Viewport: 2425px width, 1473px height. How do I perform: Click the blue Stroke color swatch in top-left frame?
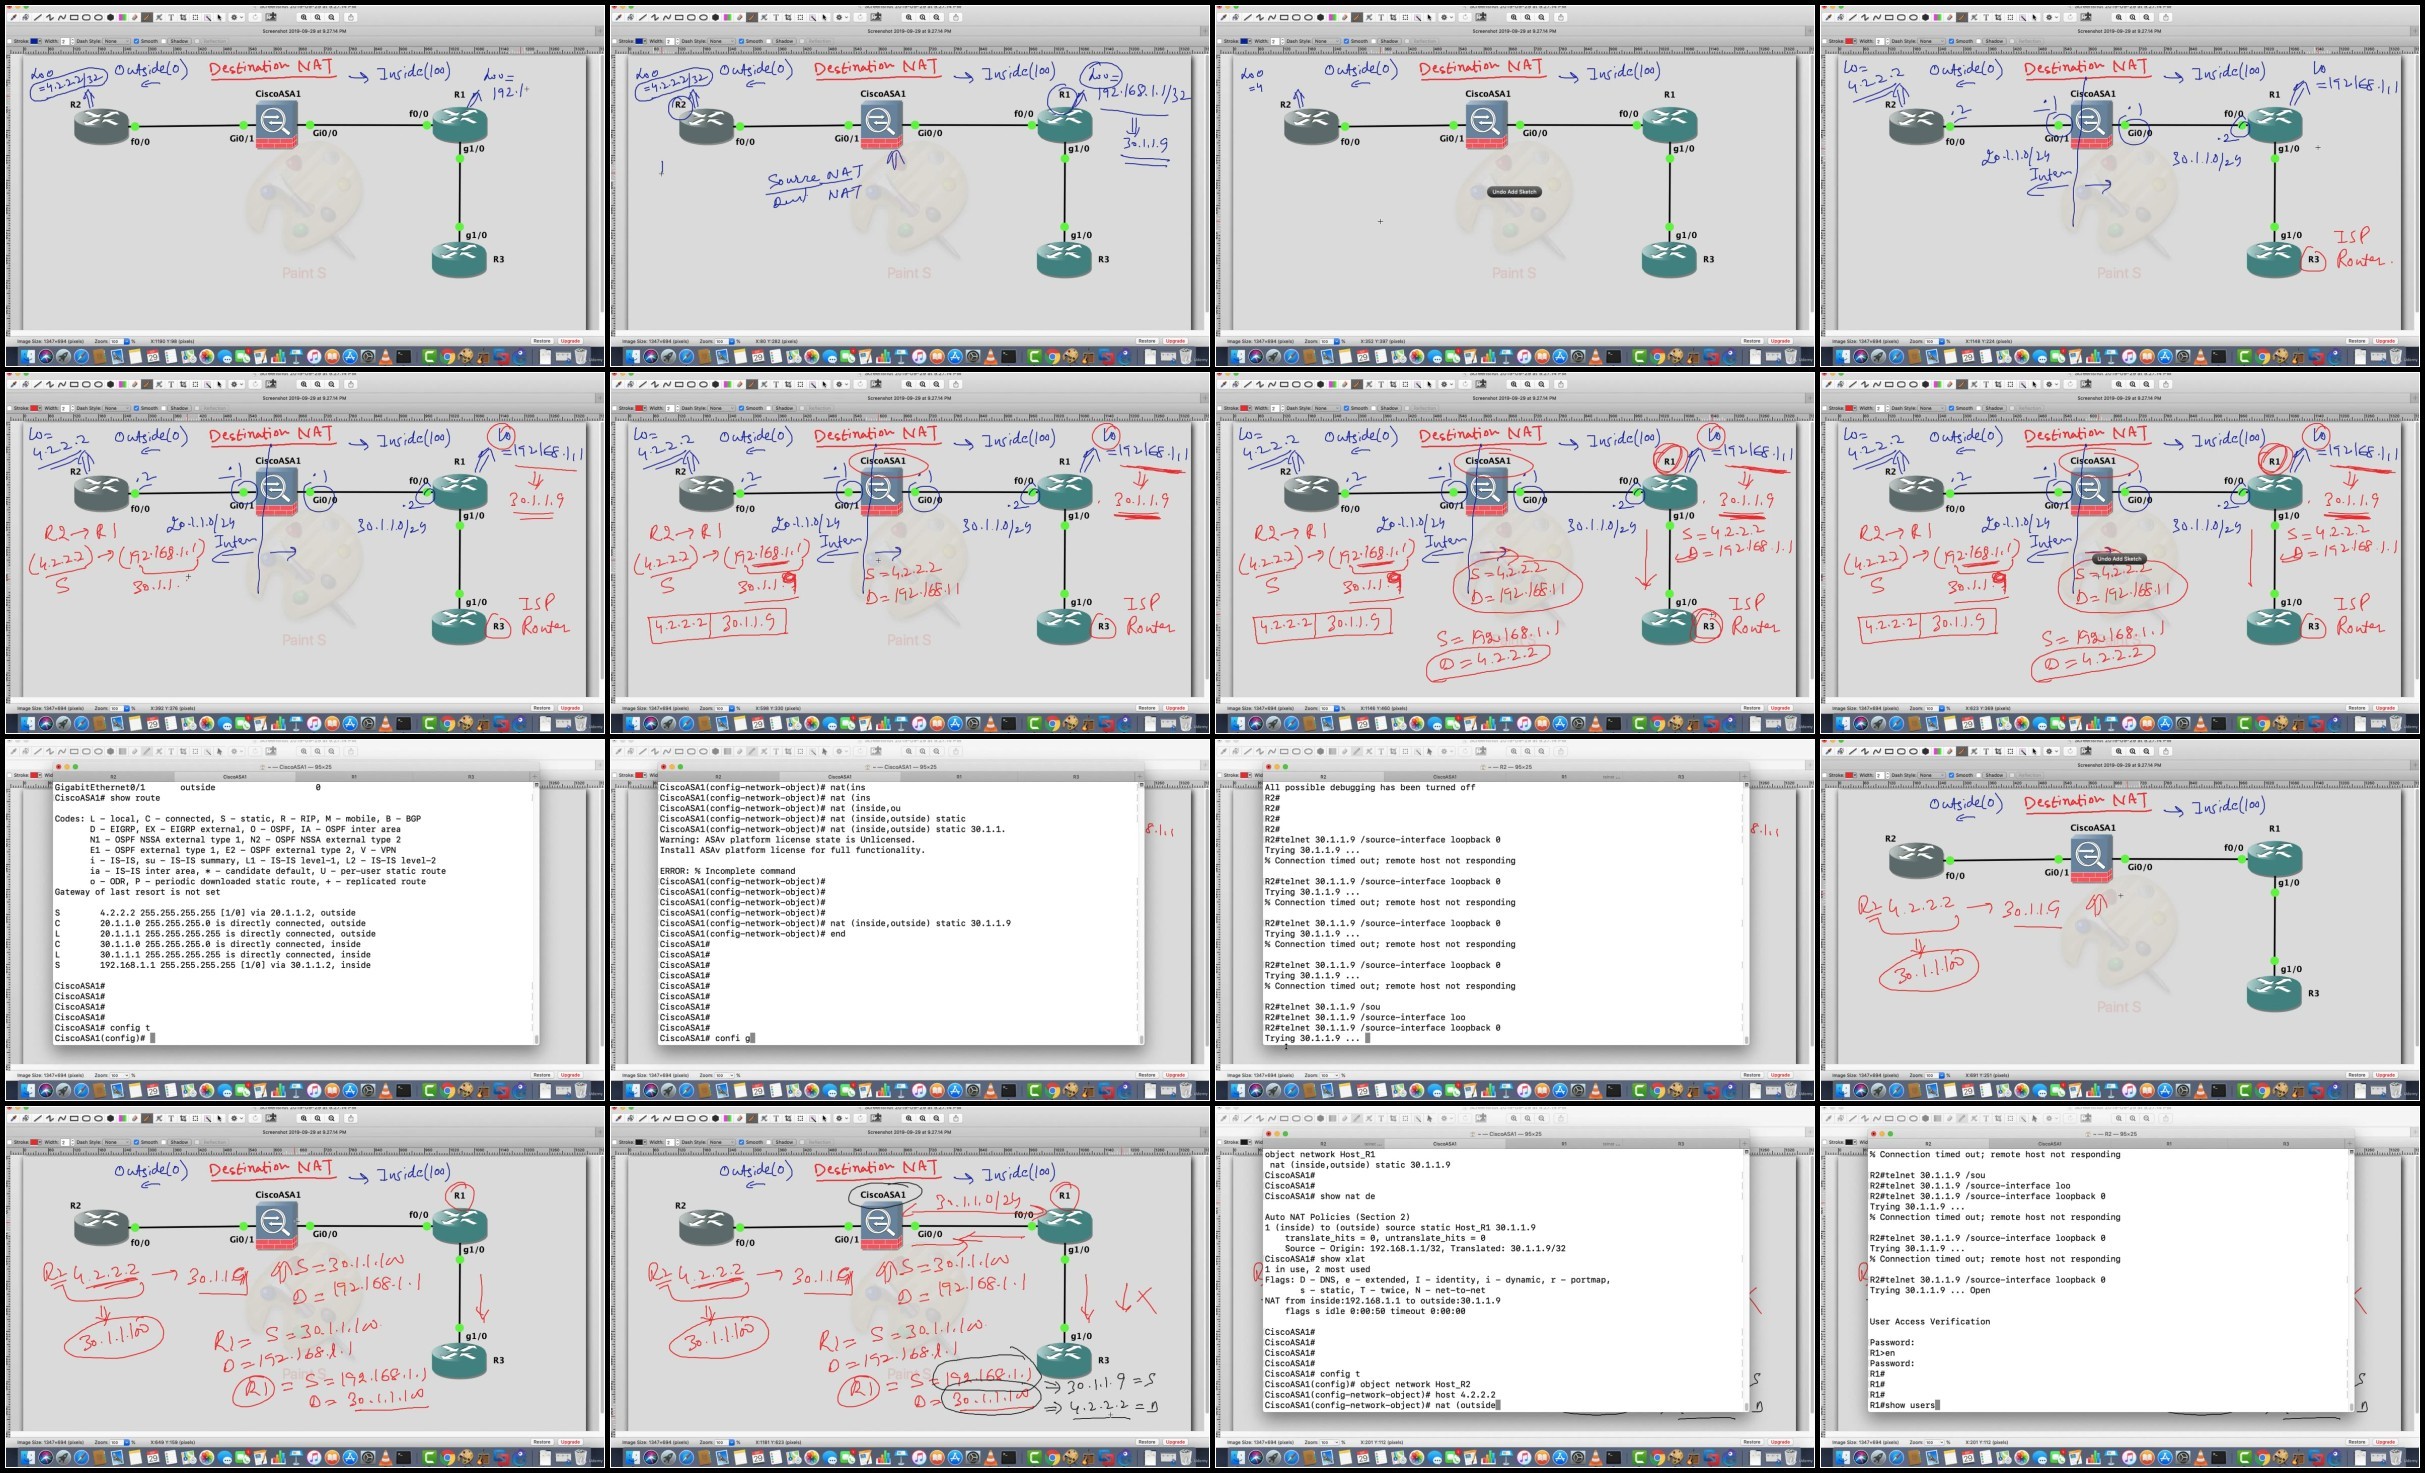pyautogui.click(x=34, y=41)
